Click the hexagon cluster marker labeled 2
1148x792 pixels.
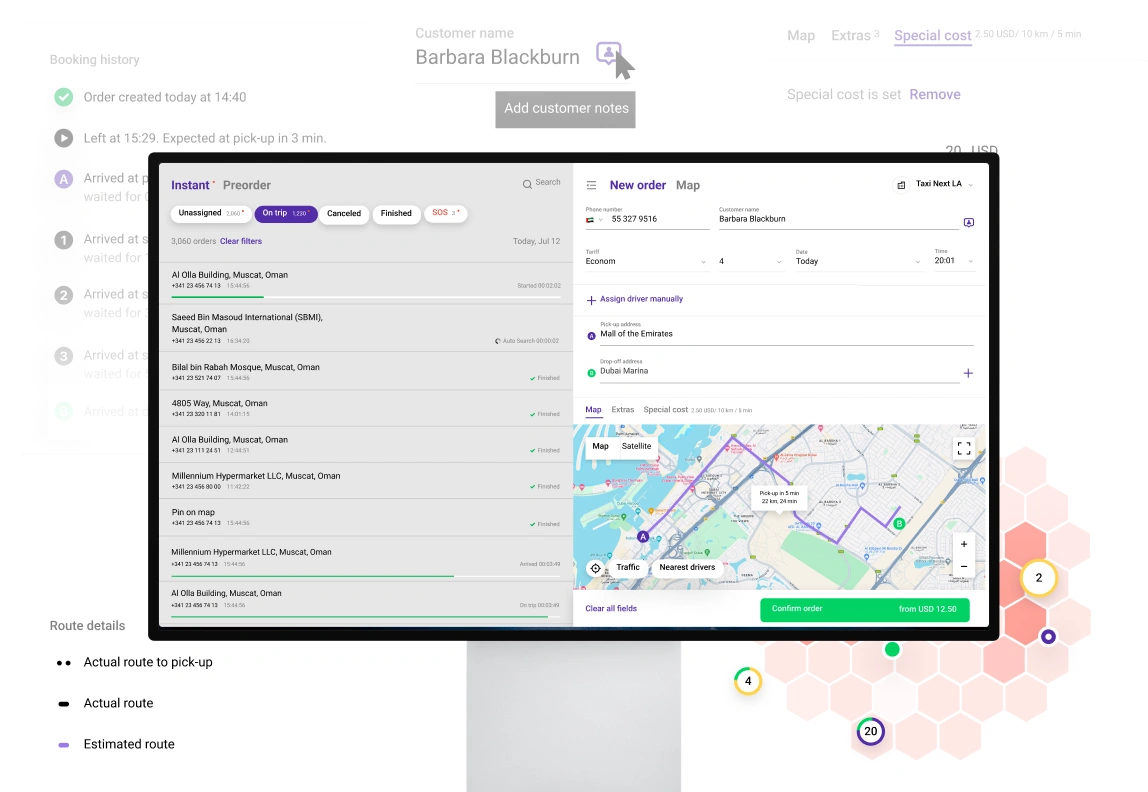1038,578
